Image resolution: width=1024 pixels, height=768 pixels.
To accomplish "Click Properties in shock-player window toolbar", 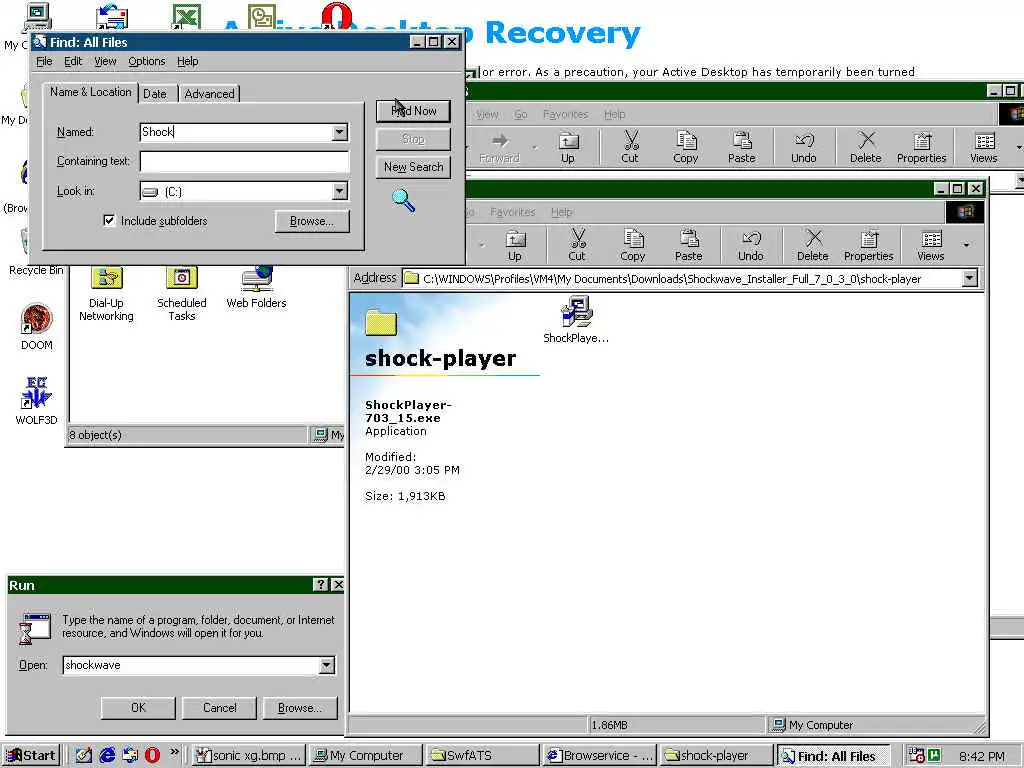I will tap(869, 246).
